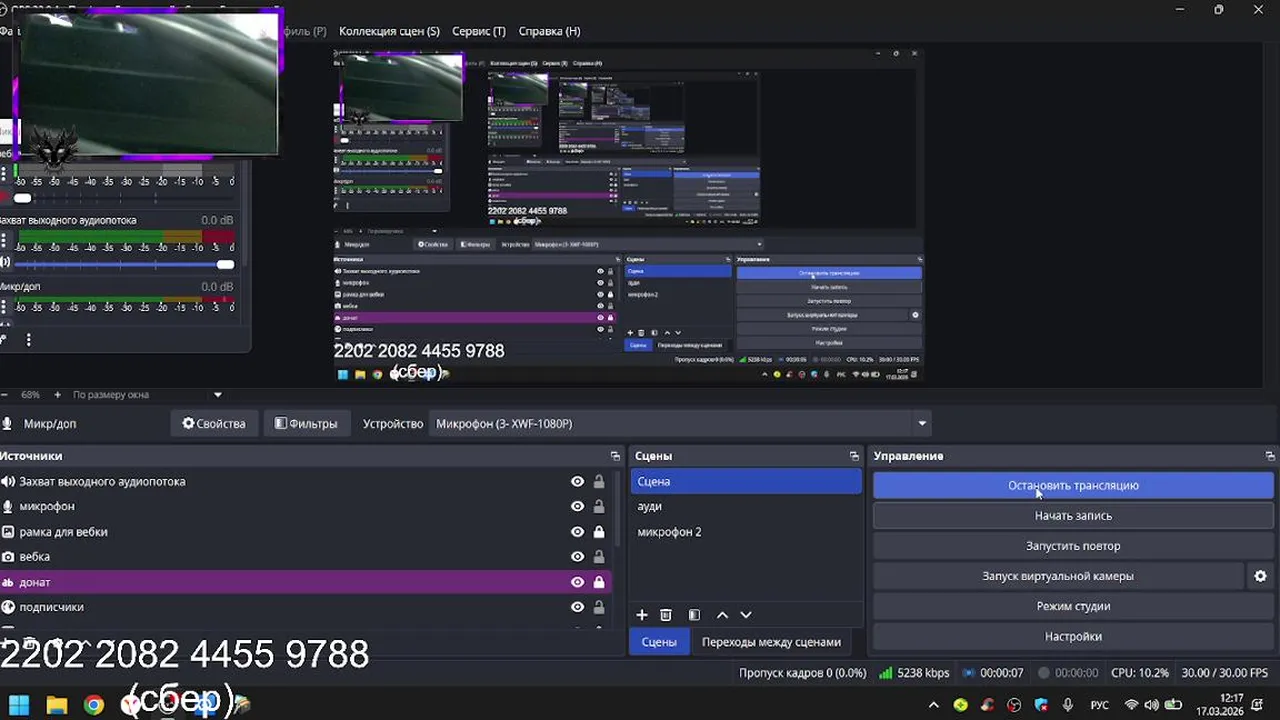Mute Захват выходного аудиопотока in audio mixer

coord(5,263)
